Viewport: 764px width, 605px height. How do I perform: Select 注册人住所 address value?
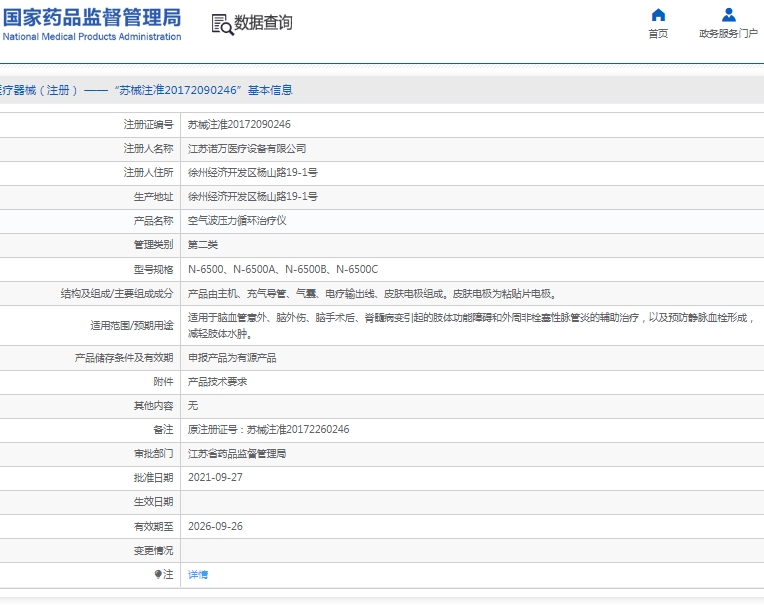253,172
